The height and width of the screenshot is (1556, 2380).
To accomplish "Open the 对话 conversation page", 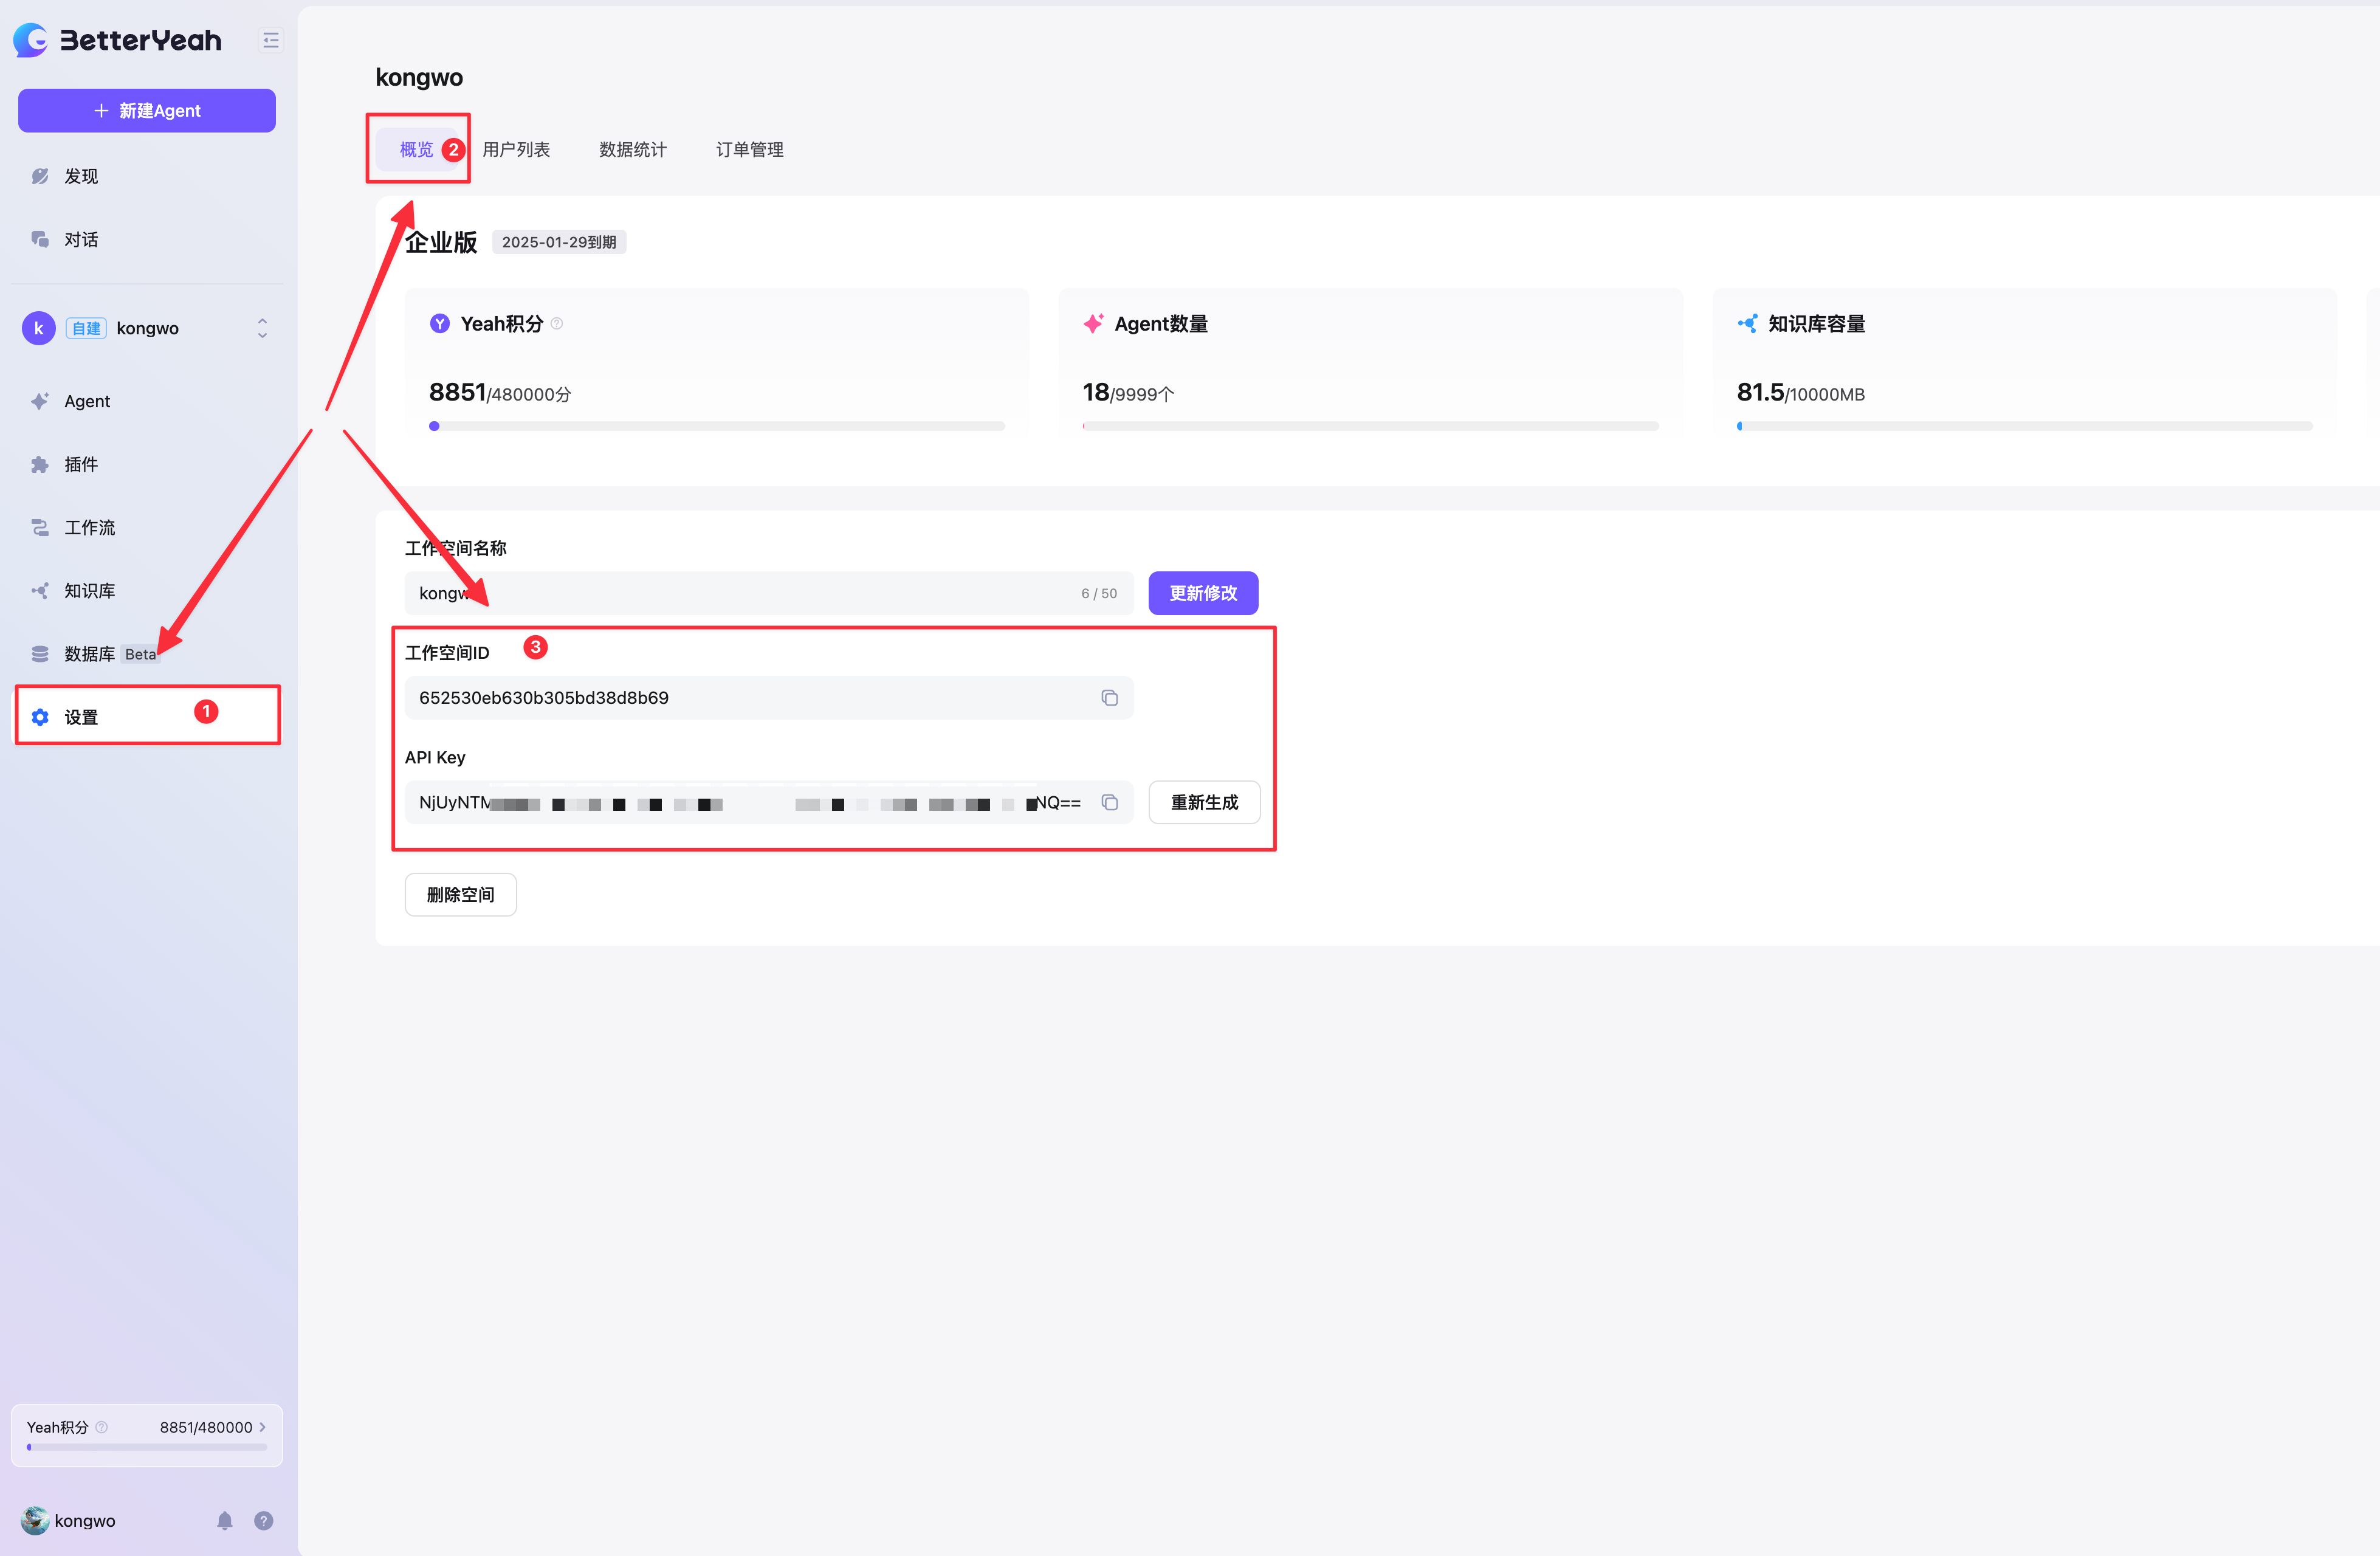I will 147,239.
